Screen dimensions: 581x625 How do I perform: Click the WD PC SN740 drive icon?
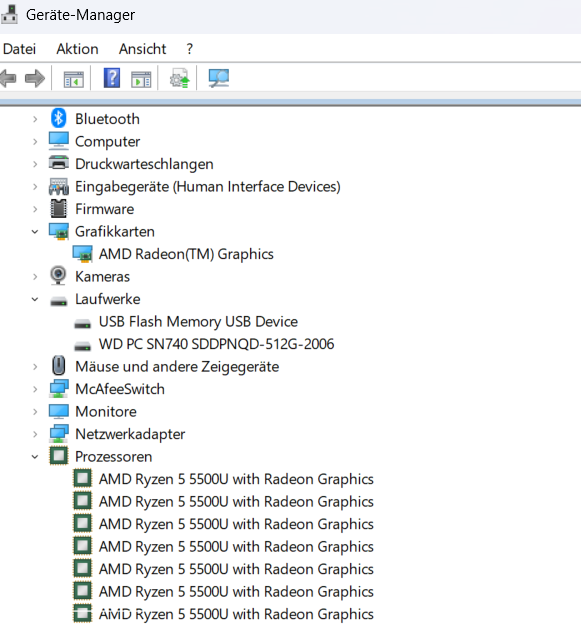click(x=82, y=346)
